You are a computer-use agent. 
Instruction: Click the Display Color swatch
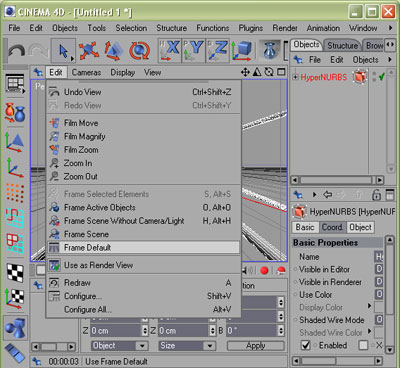[x=379, y=307]
